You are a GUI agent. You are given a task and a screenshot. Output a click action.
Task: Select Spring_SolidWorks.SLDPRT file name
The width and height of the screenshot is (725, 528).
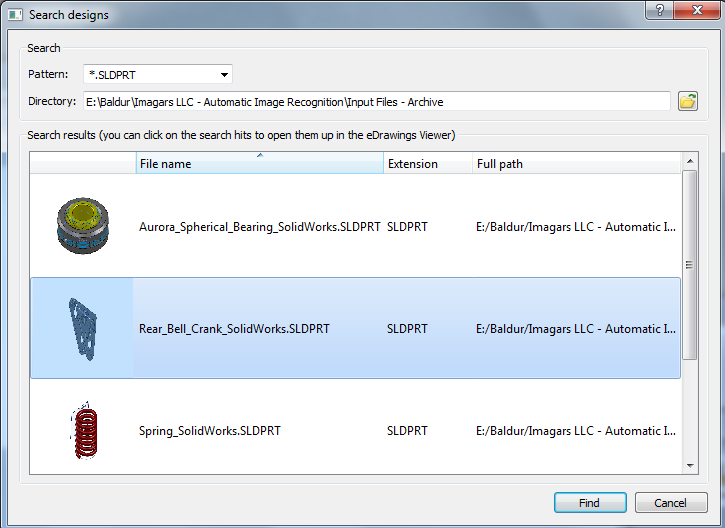click(210, 431)
